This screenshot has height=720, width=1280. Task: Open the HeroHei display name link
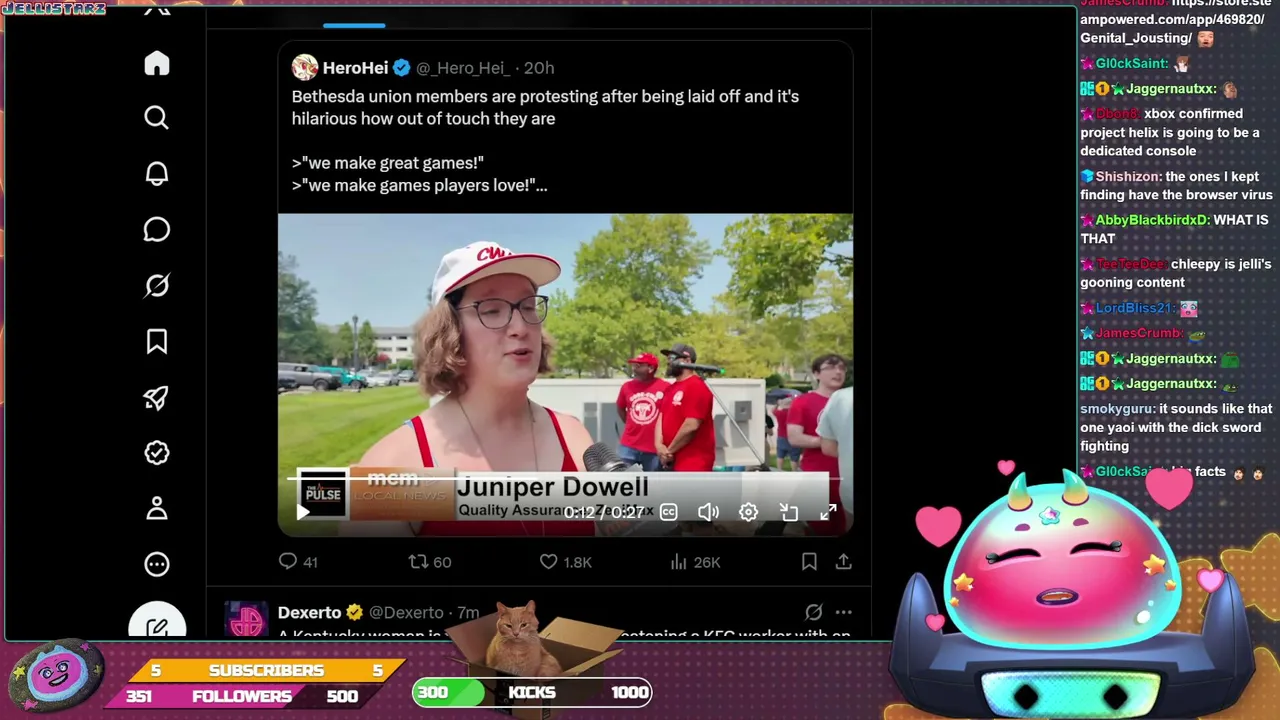coord(355,68)
